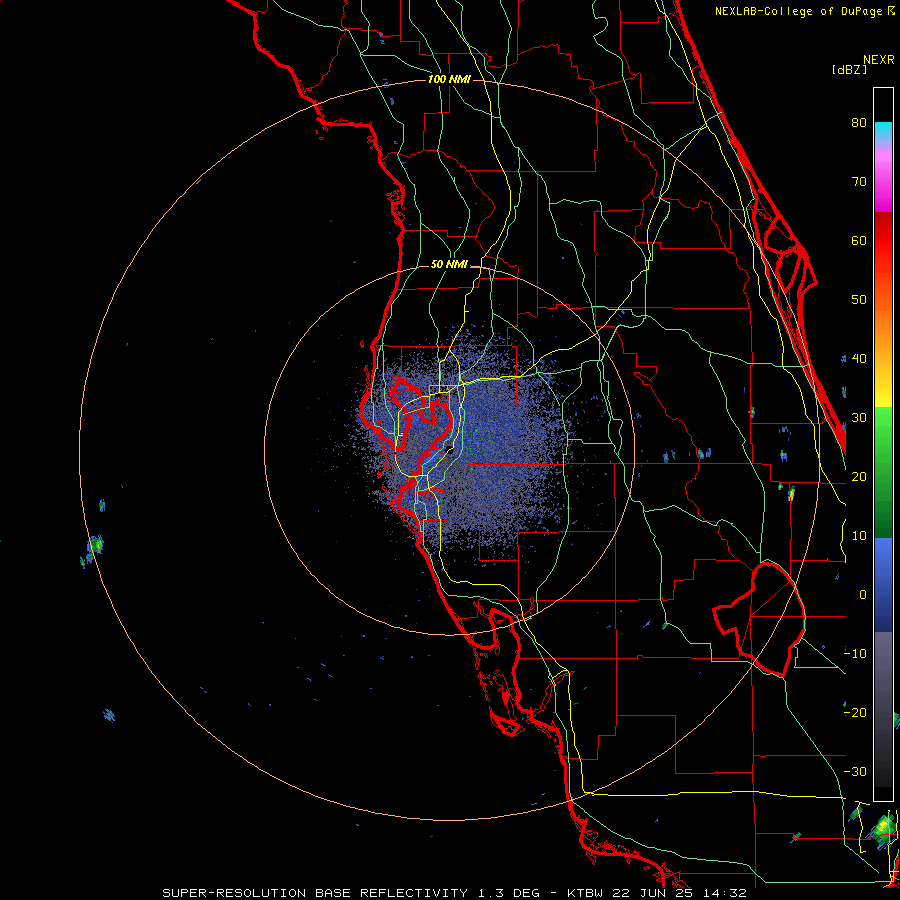
Task: Click the [dBZ] units label
Action: (849, 69)
